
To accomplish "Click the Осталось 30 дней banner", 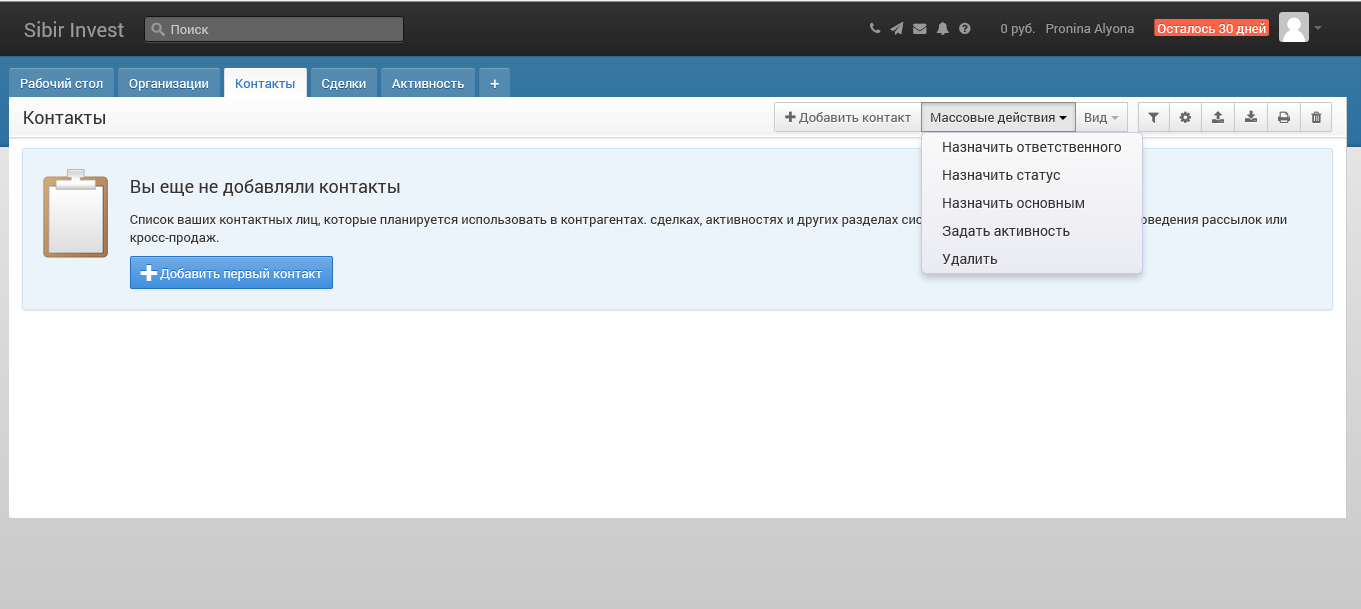I will click(1211, 28).
